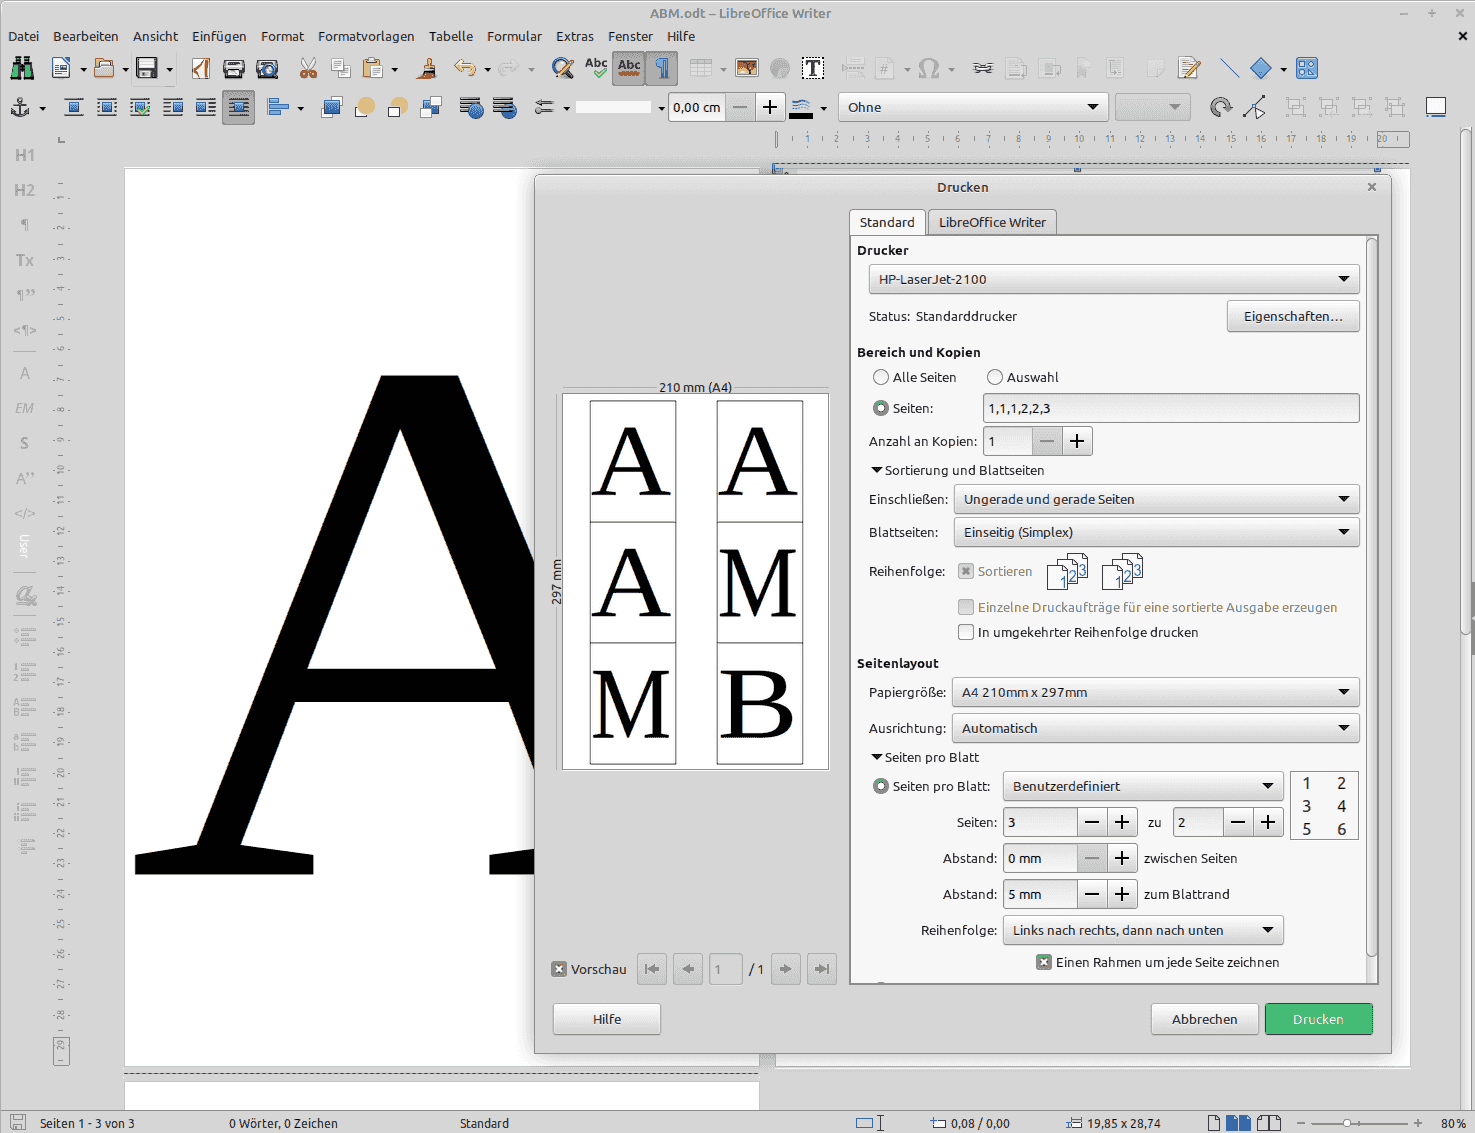This screenshot has height=1133, width=1475.
Task: Go to next preview page arrow
Action: [x=786, y=969]
